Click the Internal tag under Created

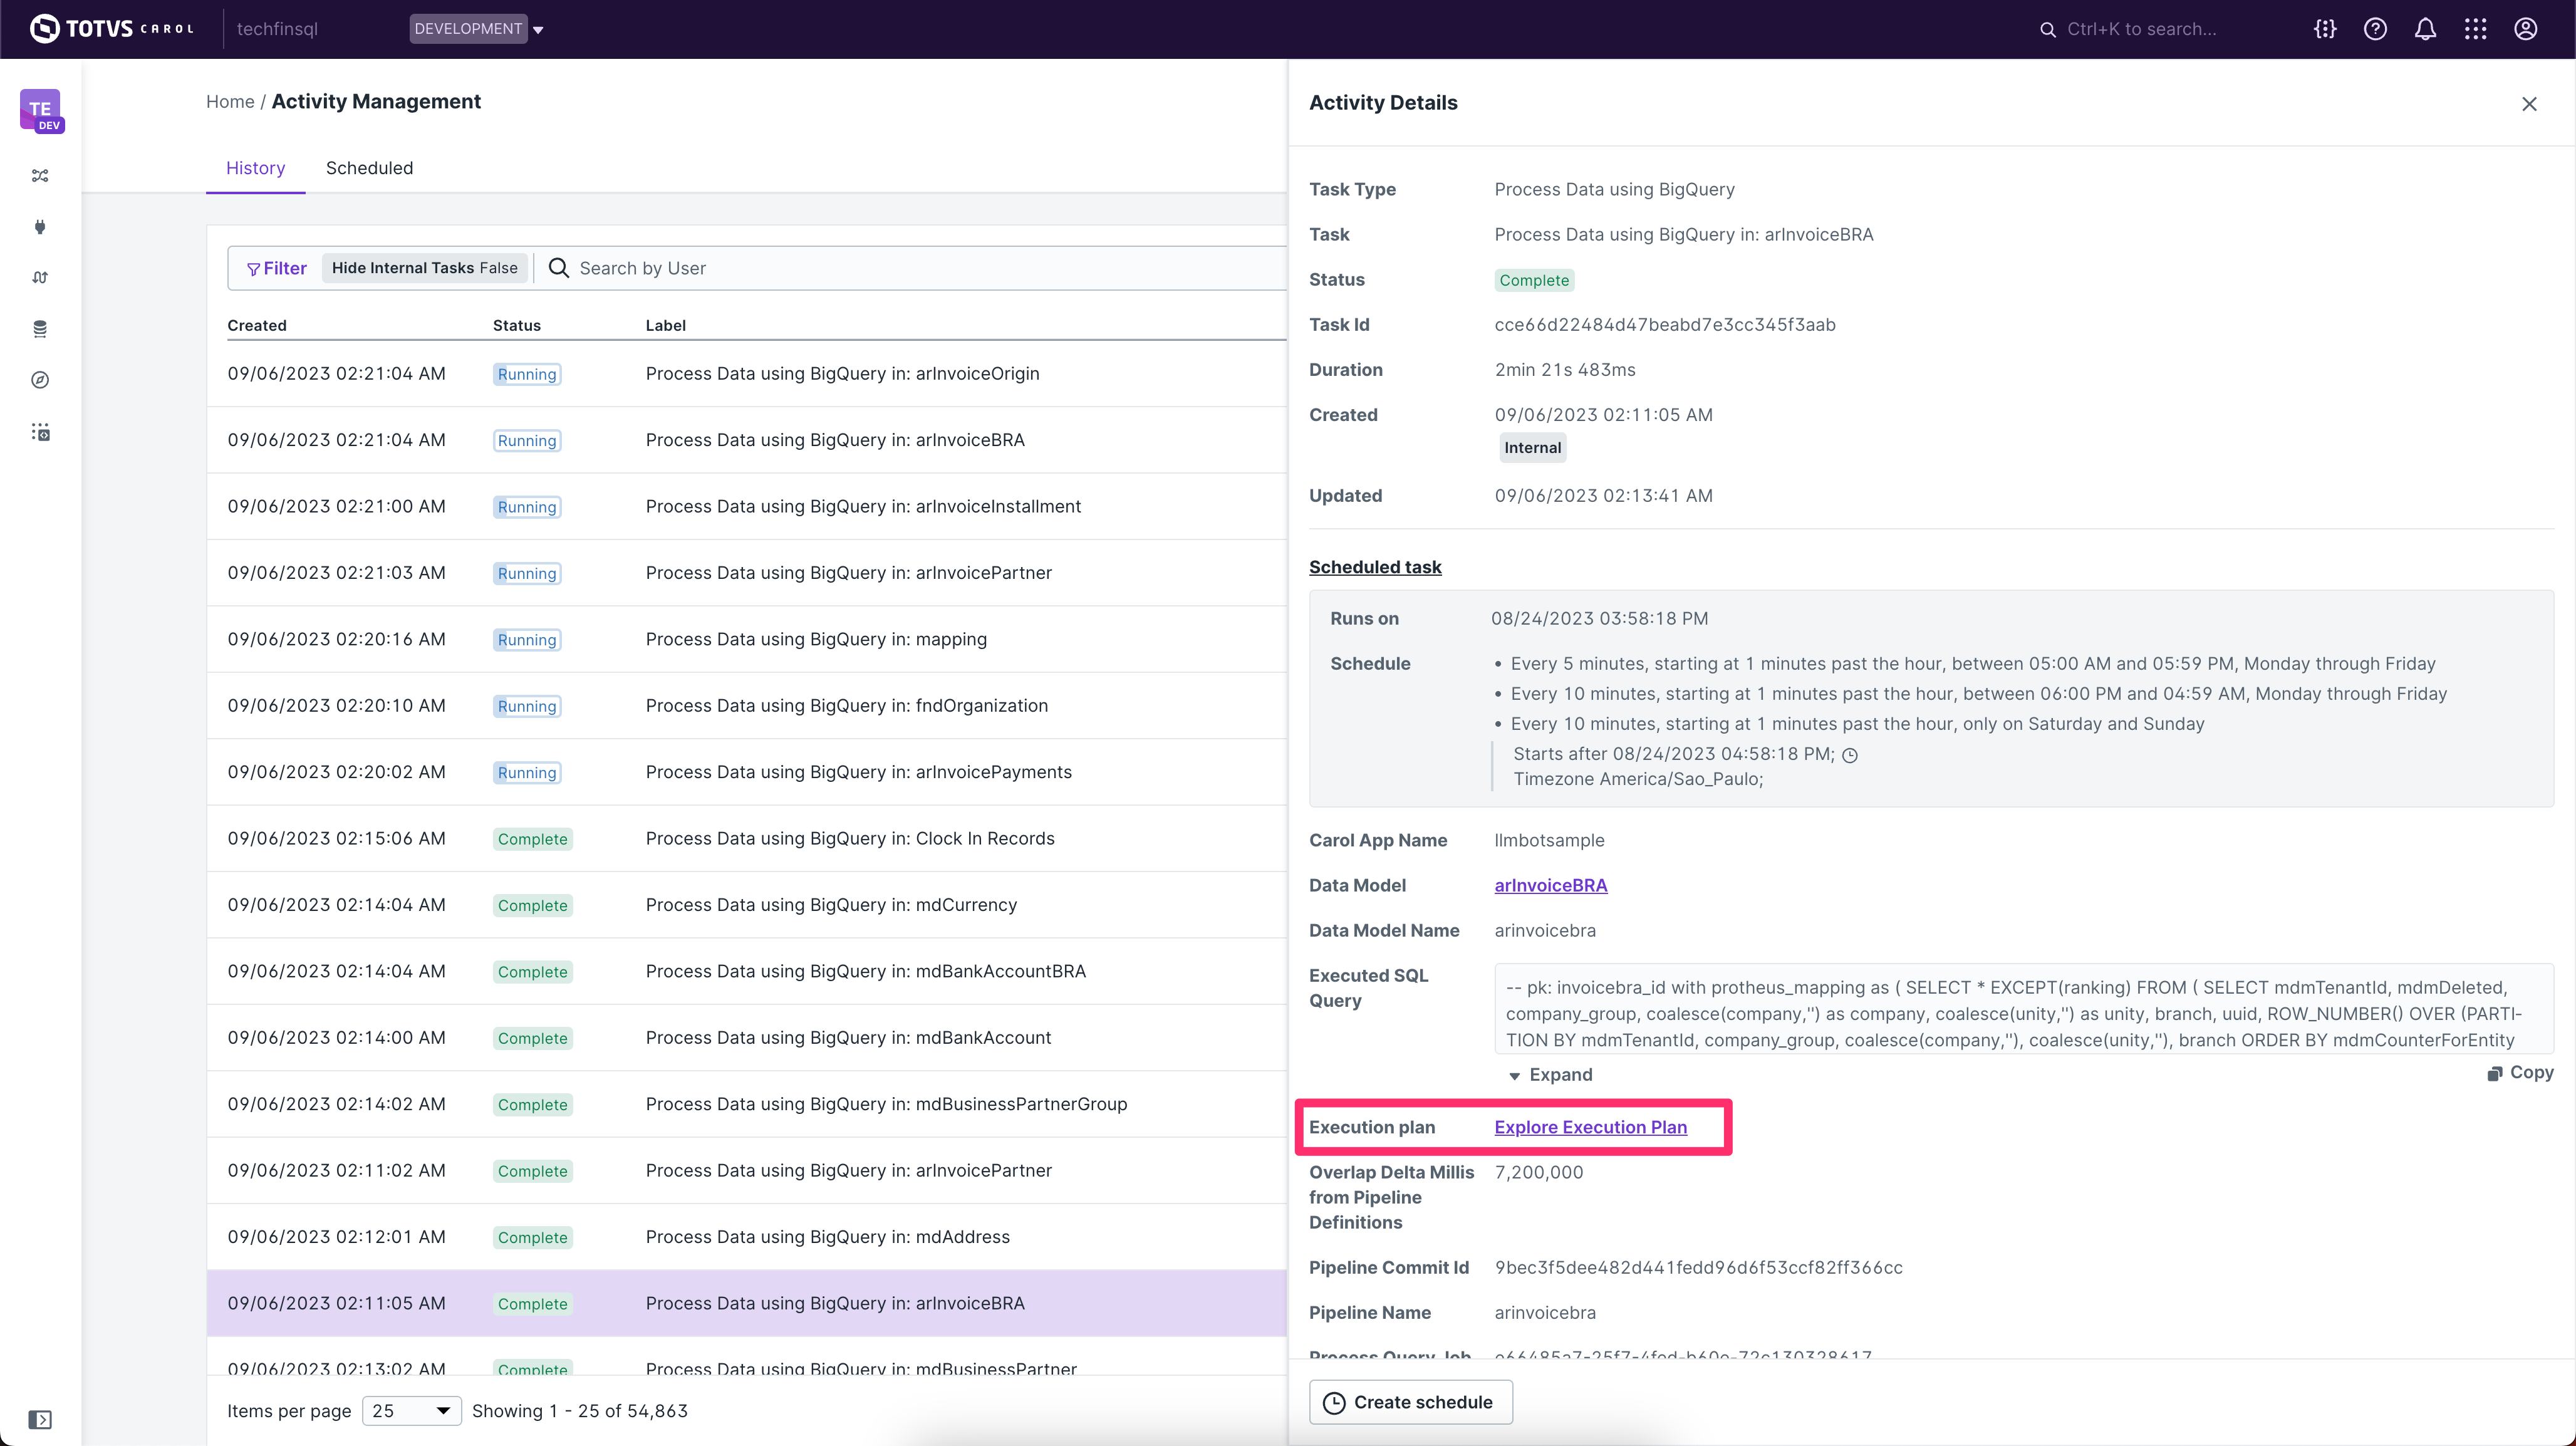click(x=1532, y=448)
